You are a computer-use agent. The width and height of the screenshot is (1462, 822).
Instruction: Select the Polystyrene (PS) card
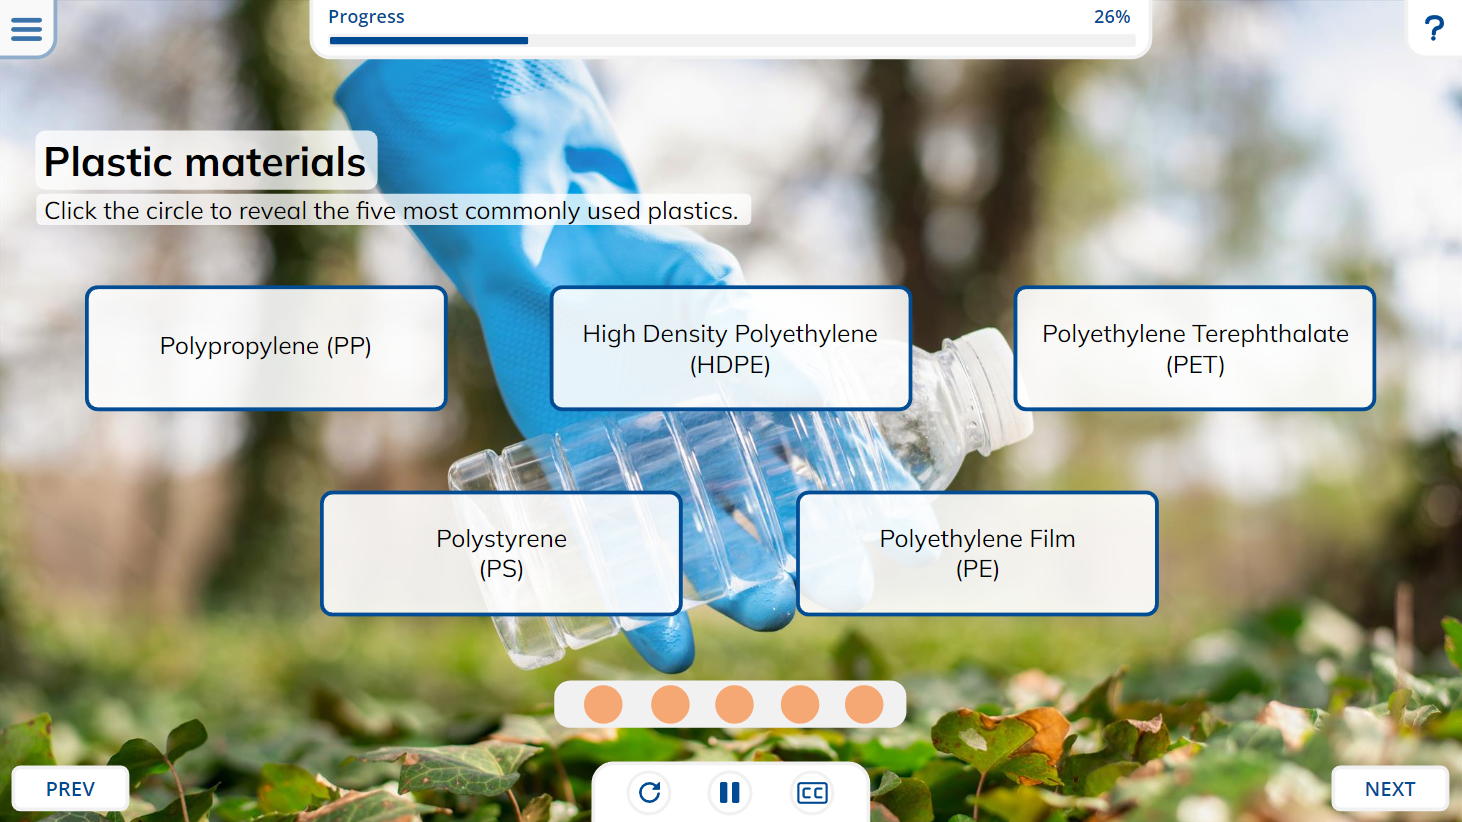pos(501,553)
